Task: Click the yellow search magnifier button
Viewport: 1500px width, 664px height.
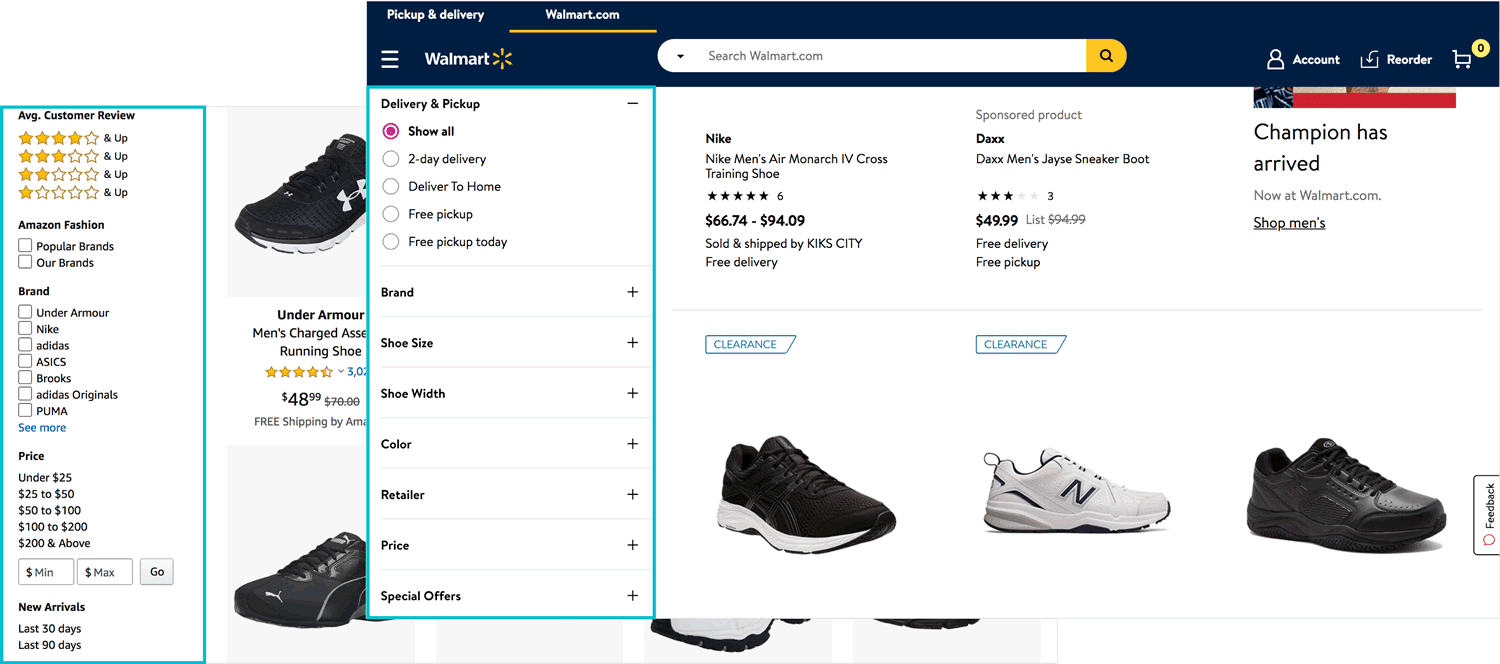Action: [x=1106, y=56]
